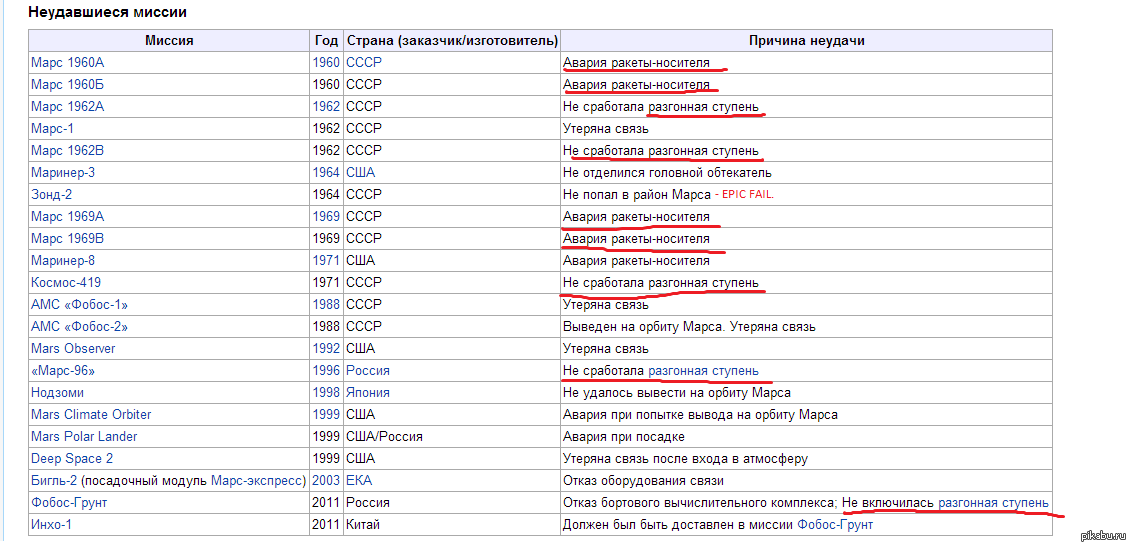Follow the 1988 year link for АМС «Фобос-1»
Image resolution: width=1131 pixels, height=547 pixels.
click(x=326, y=305)
